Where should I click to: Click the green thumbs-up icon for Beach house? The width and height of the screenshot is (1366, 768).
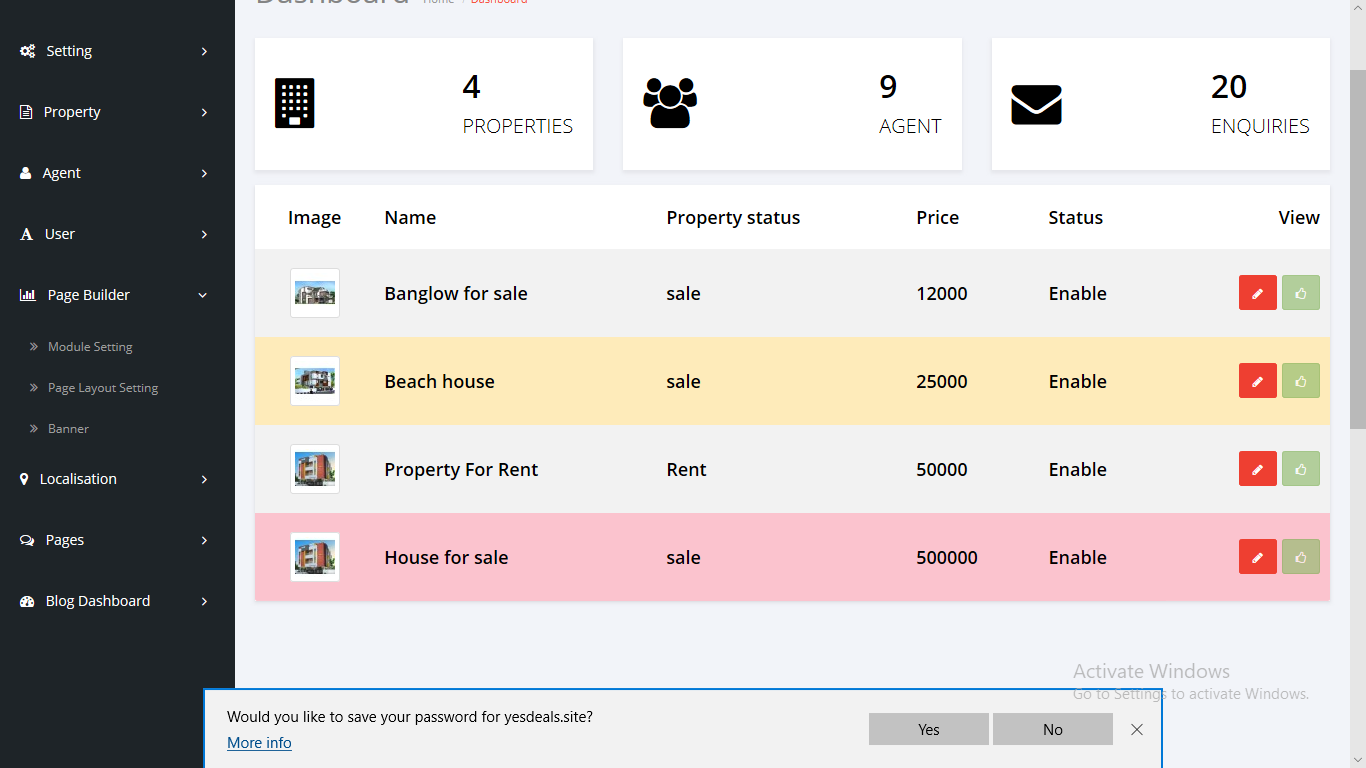click(x=1300, y=381)
